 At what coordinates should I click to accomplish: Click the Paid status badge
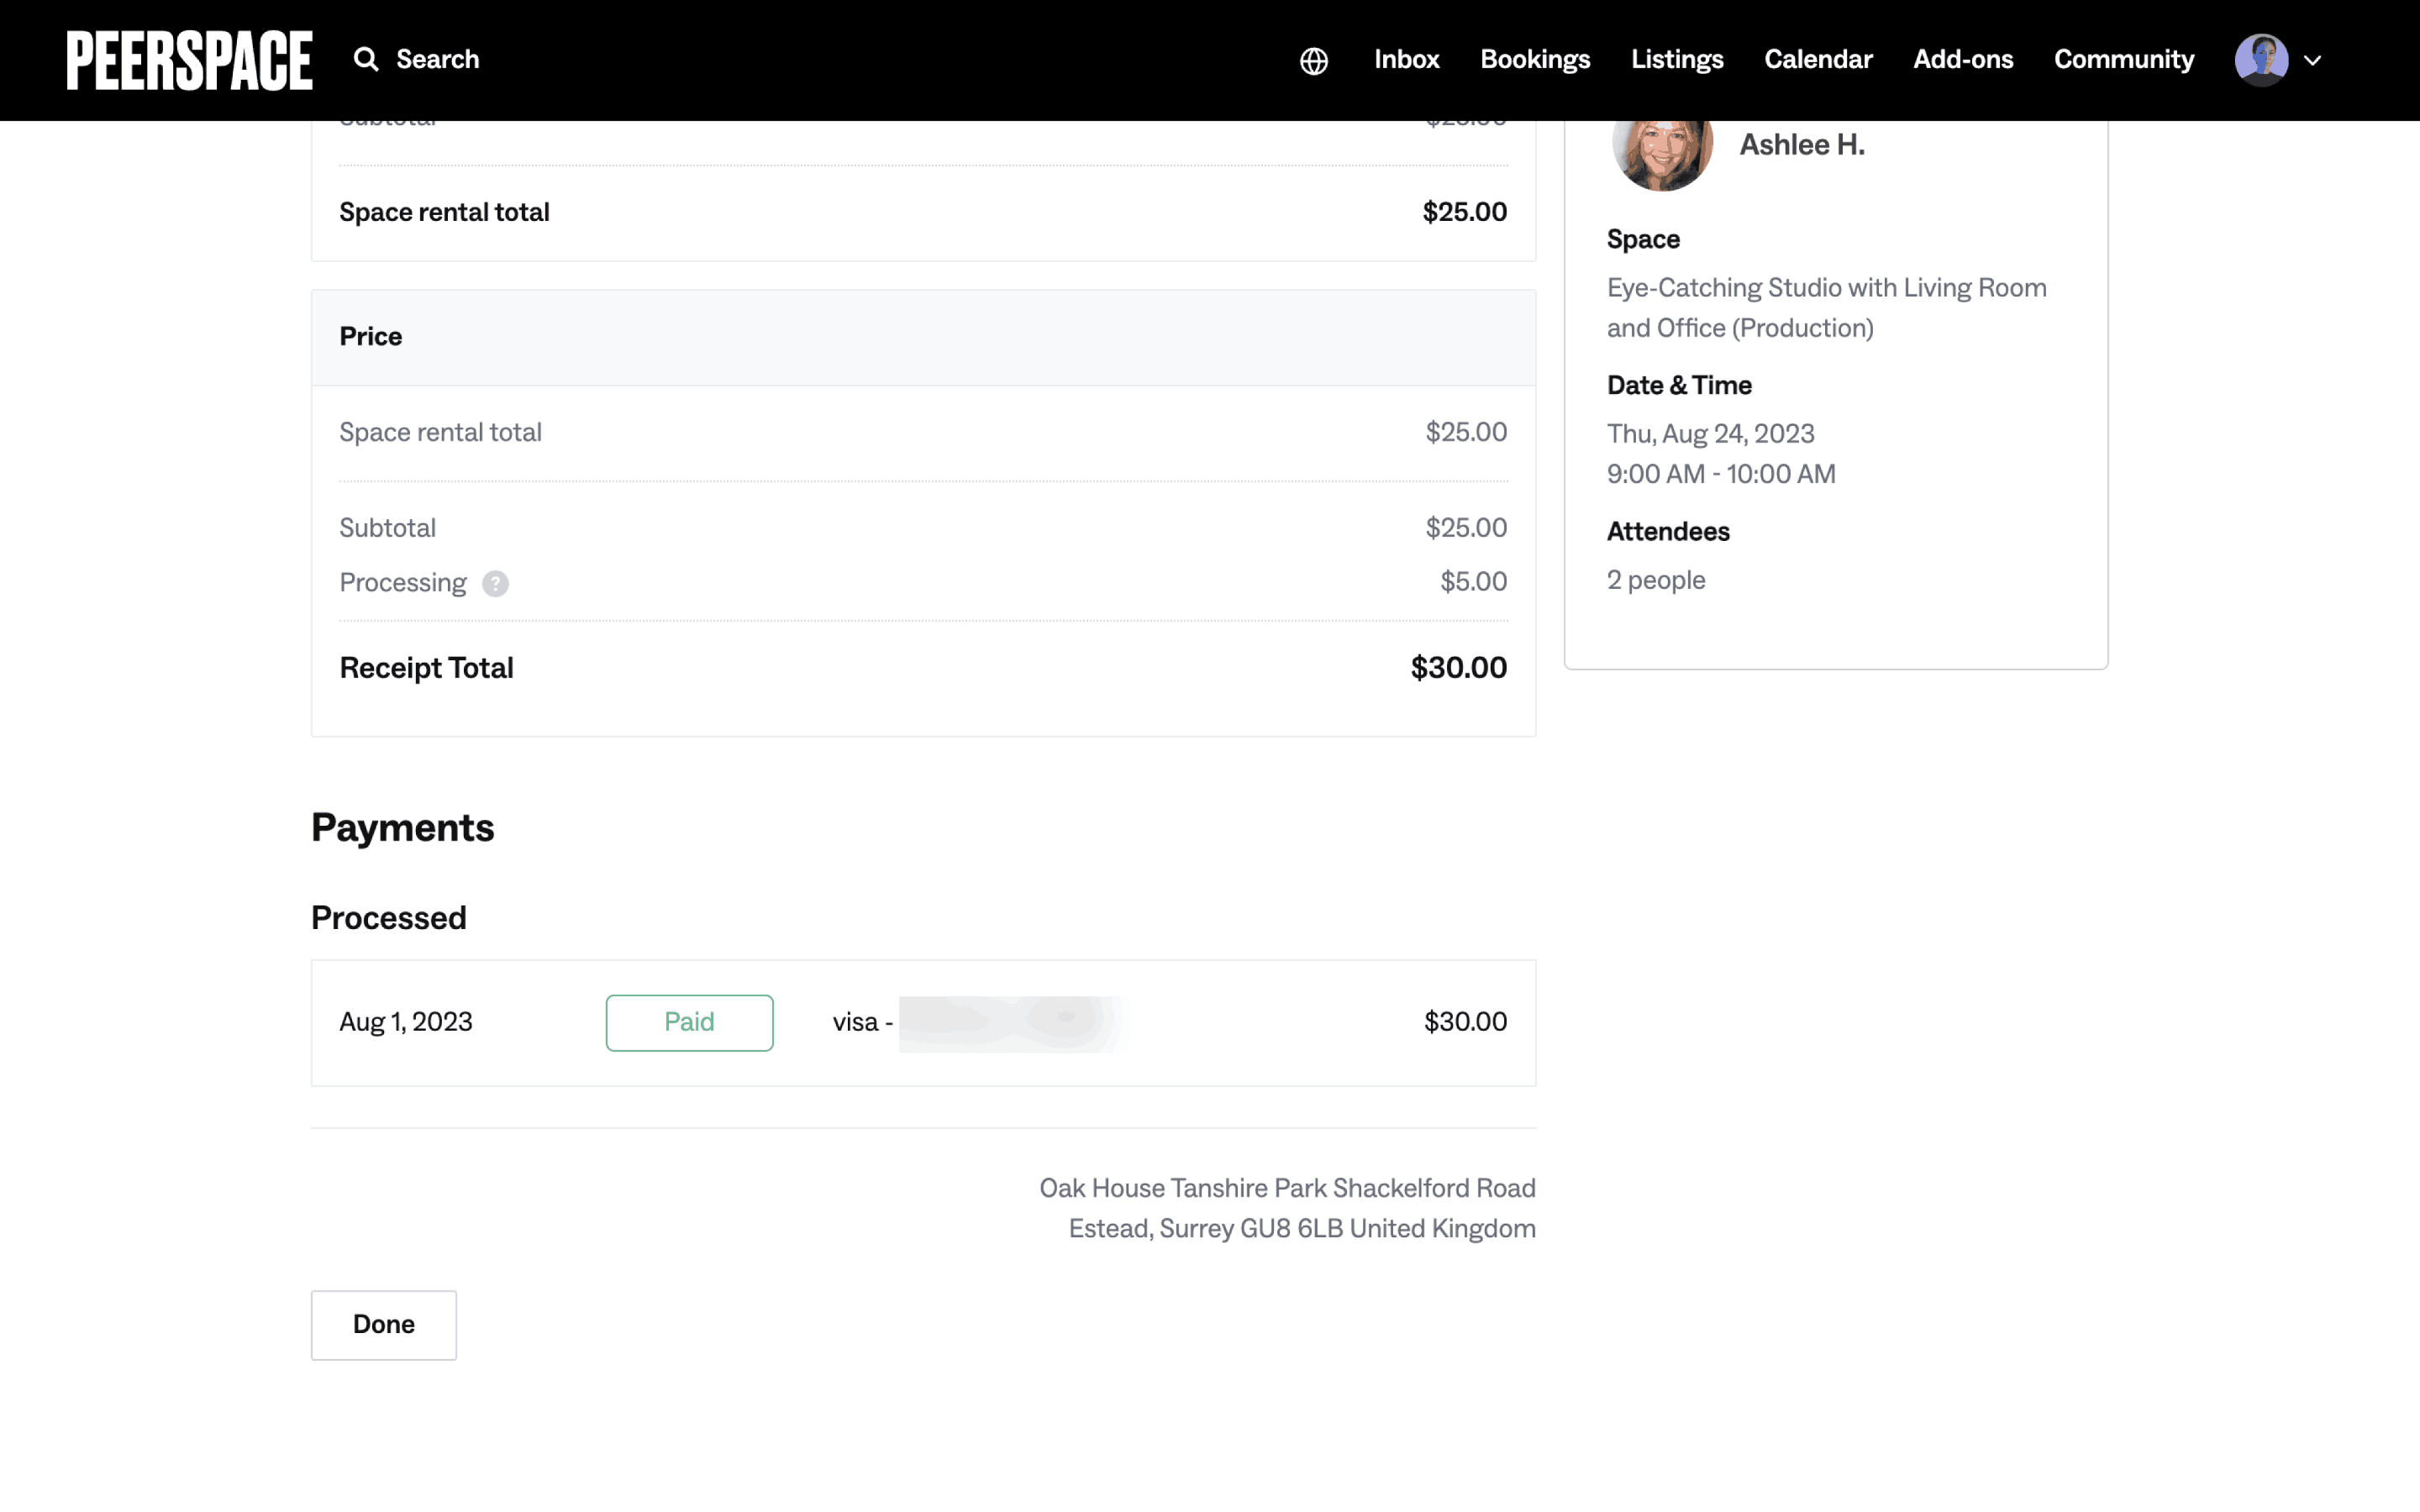pyautogui.click(x=689, y=1022)
